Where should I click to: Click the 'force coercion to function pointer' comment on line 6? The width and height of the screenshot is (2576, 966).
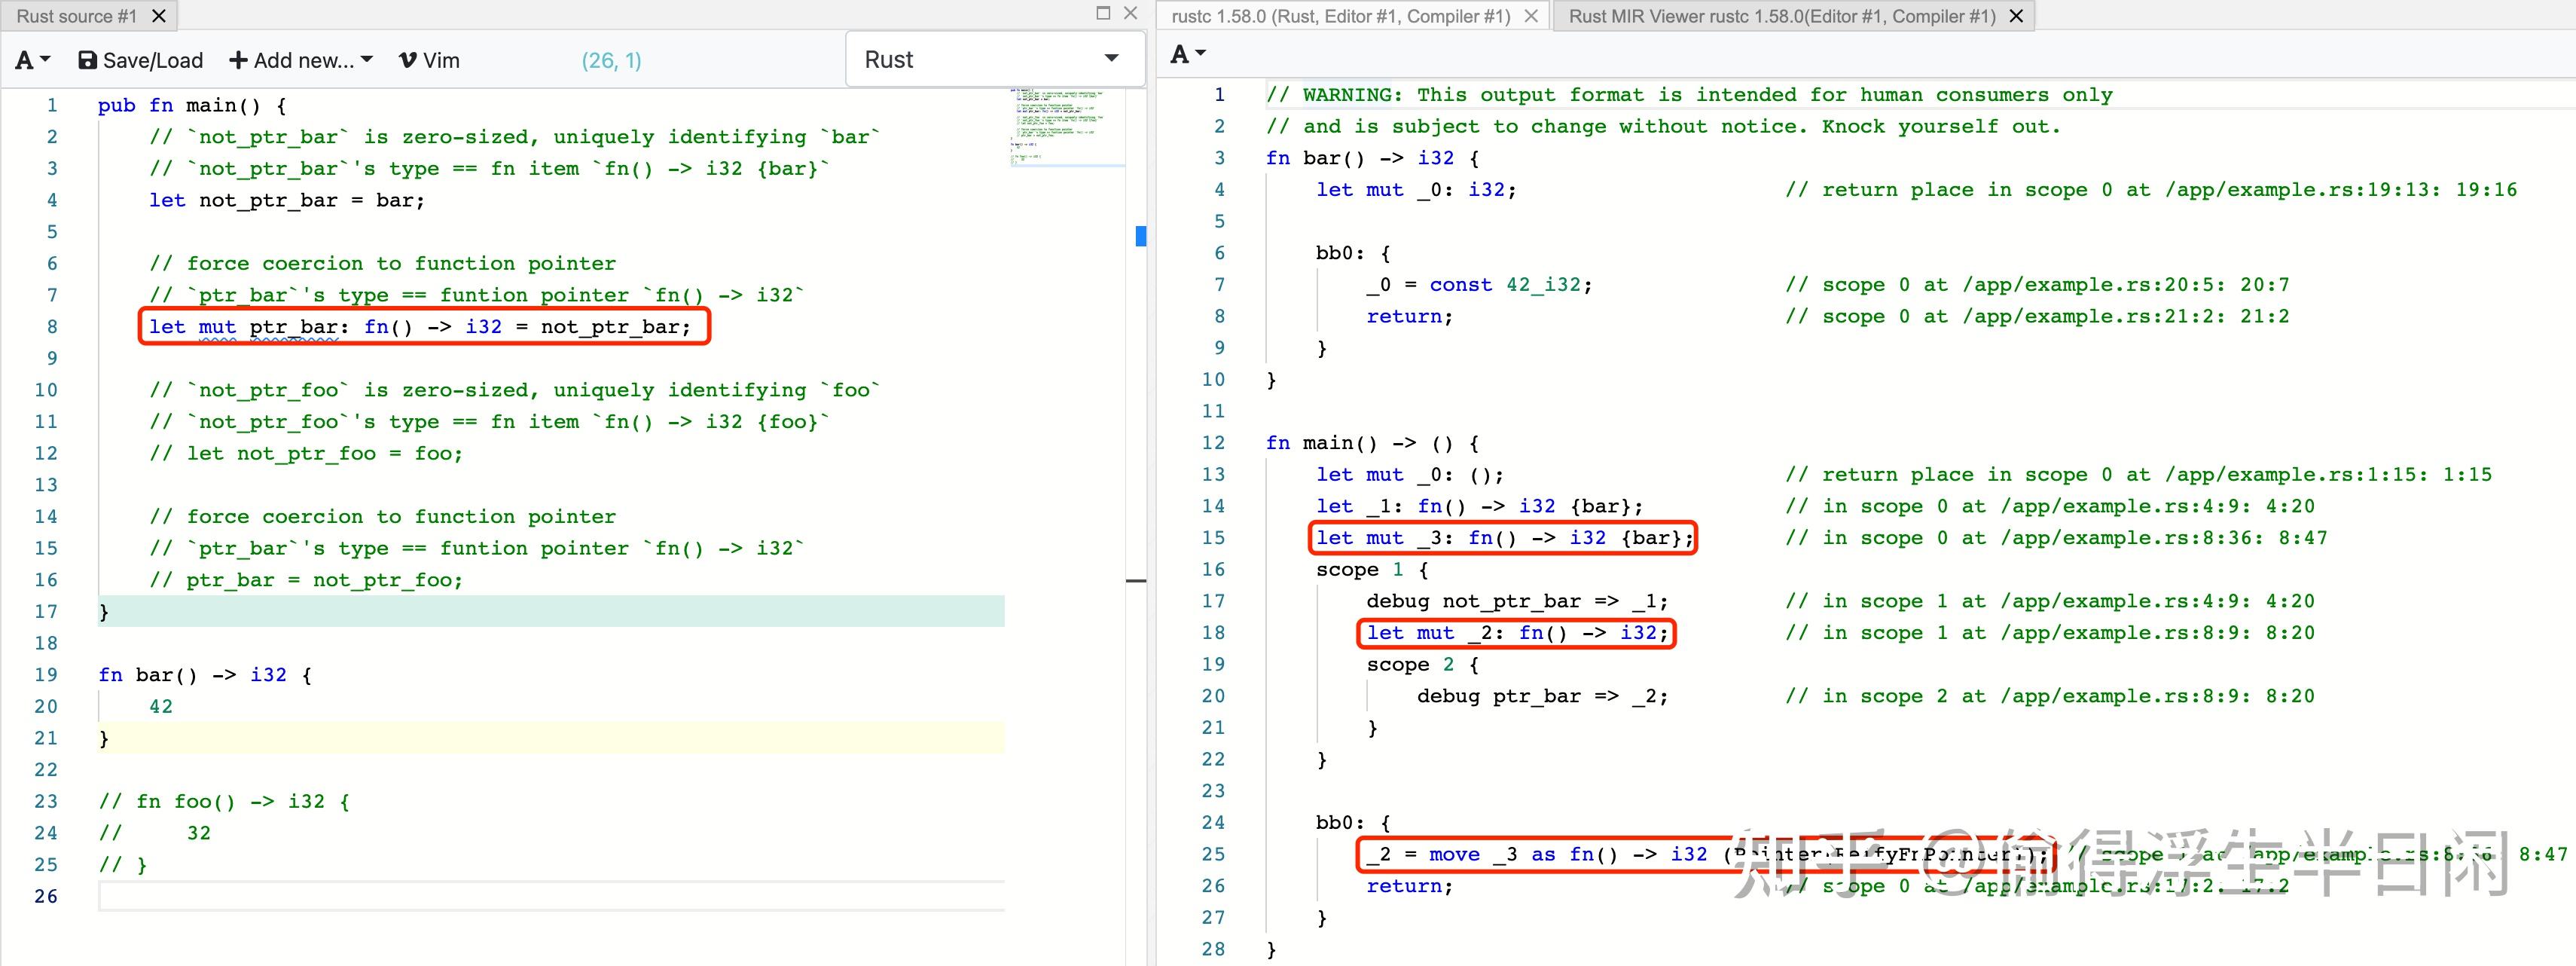coord(382,264)
